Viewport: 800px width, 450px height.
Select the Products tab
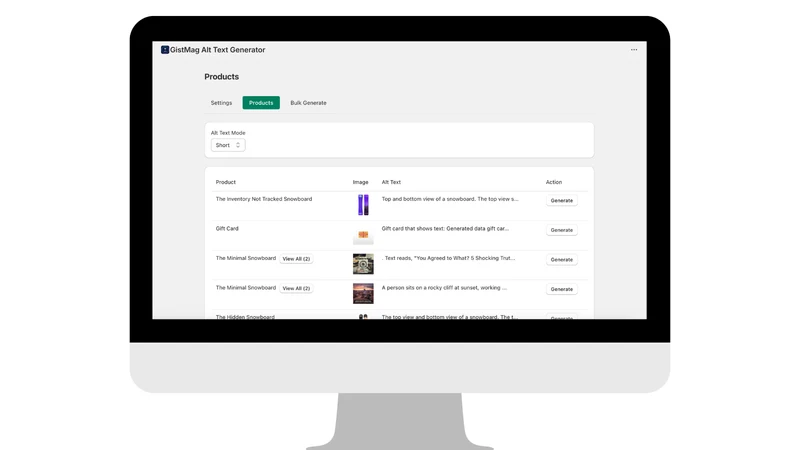(261, 103)
